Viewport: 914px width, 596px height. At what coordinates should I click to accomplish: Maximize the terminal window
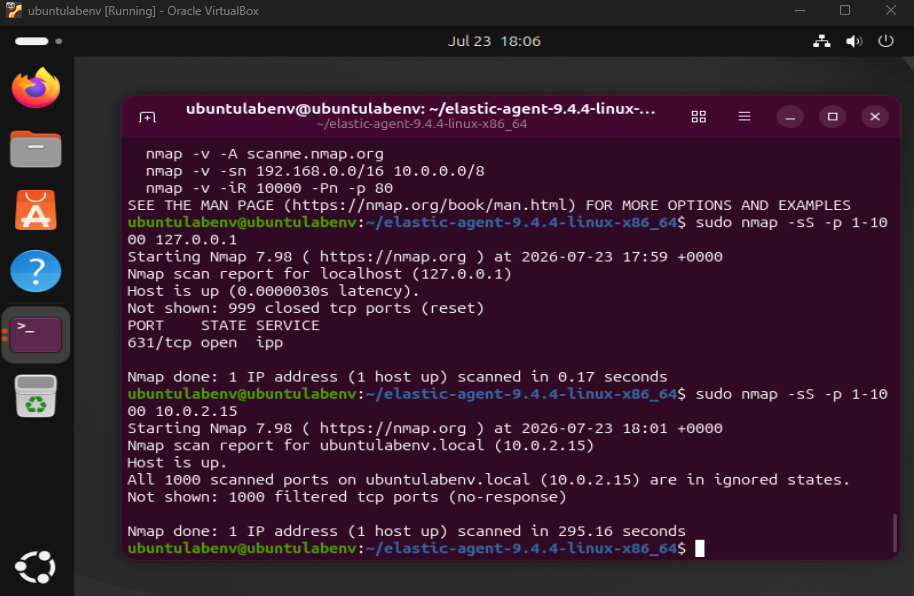coord(832,117)
